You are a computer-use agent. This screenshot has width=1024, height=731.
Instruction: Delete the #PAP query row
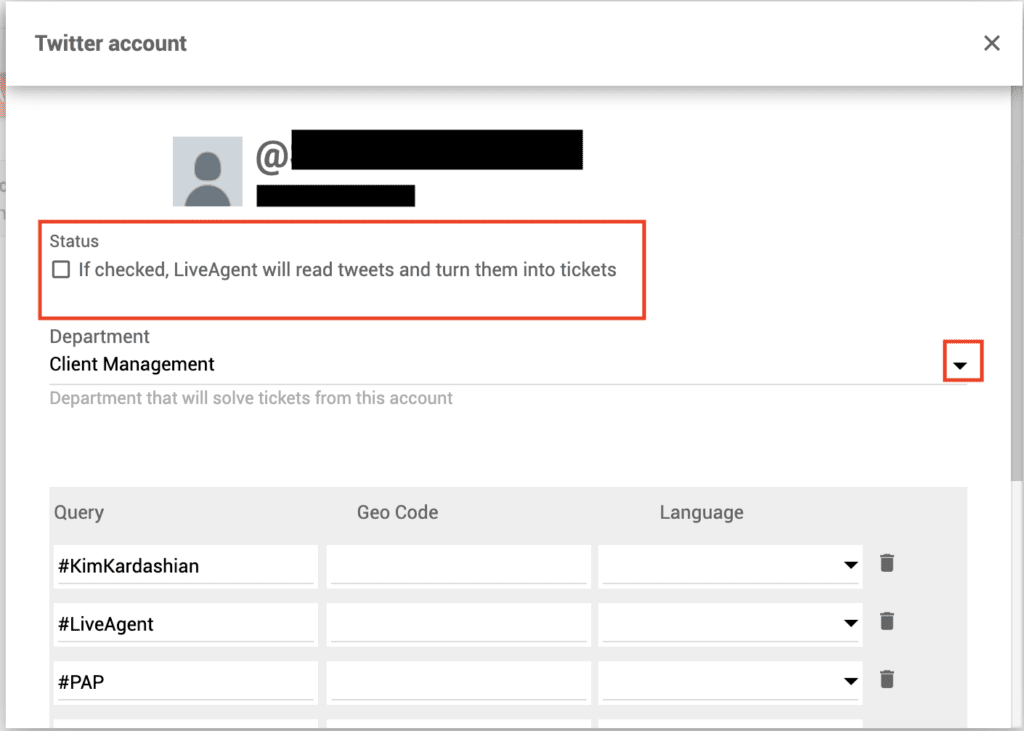tap(886, 681)
